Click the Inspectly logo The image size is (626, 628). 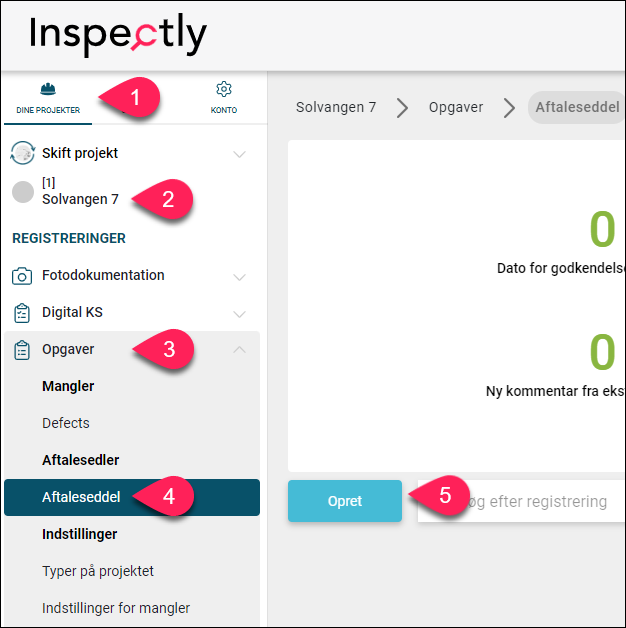point(118,35)
